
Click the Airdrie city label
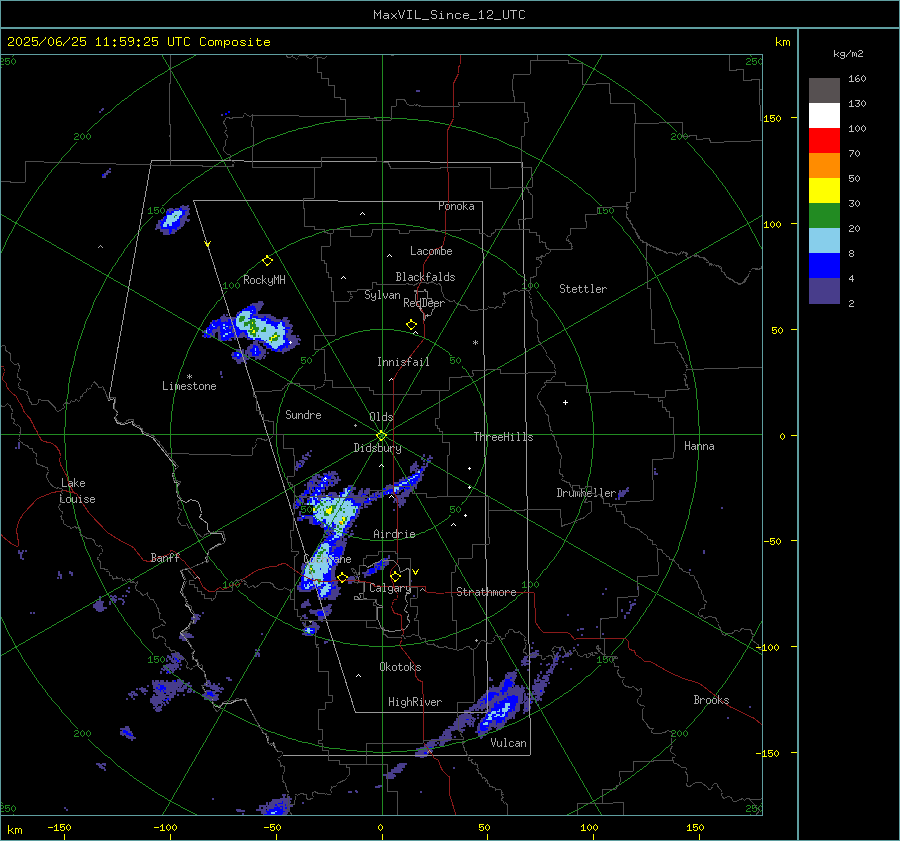click(394, 534)
